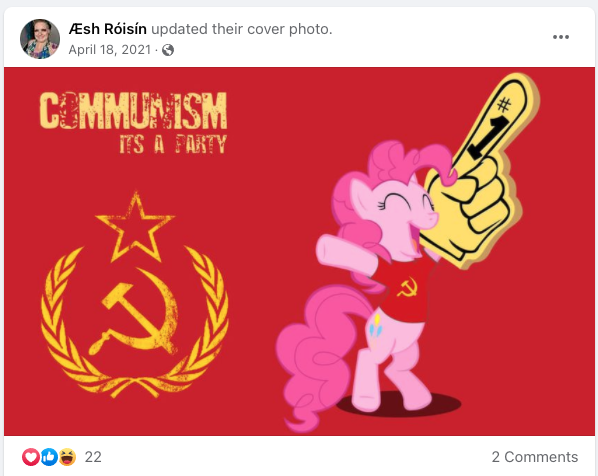Viewport: 598px width, 476px height.
Task: Click the yellow #1 foam finger in photo
Action: (x=482, y=172)
